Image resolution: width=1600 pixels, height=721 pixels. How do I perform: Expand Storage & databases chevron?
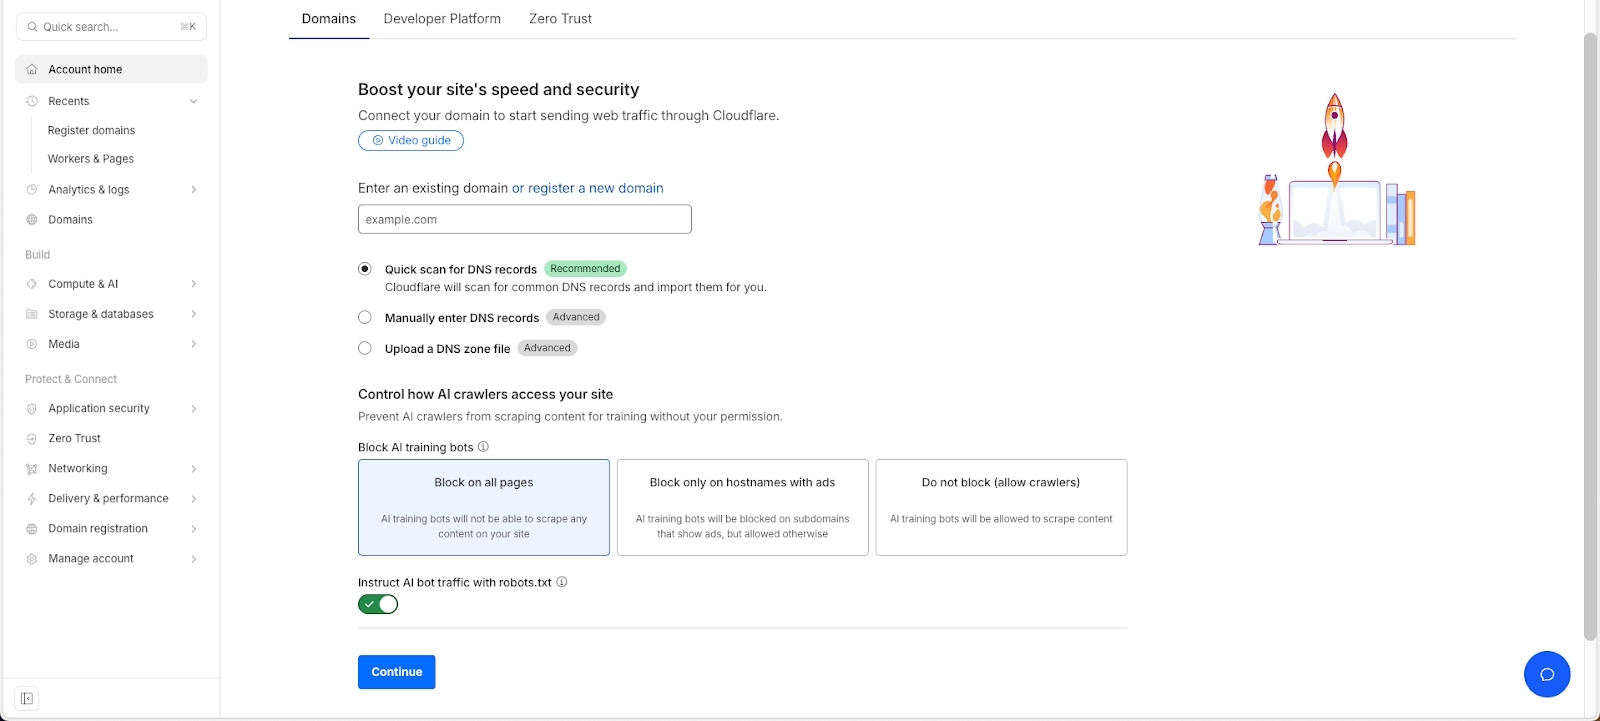tap(193, 314)
